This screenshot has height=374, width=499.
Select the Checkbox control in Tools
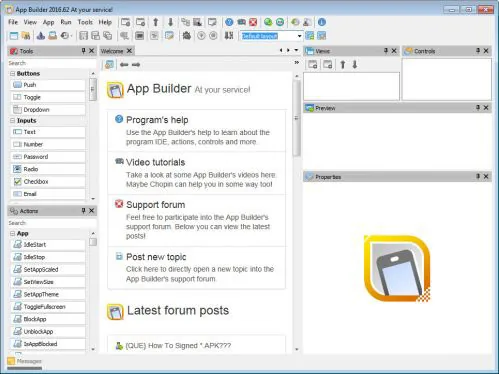(x=48, y=182)
